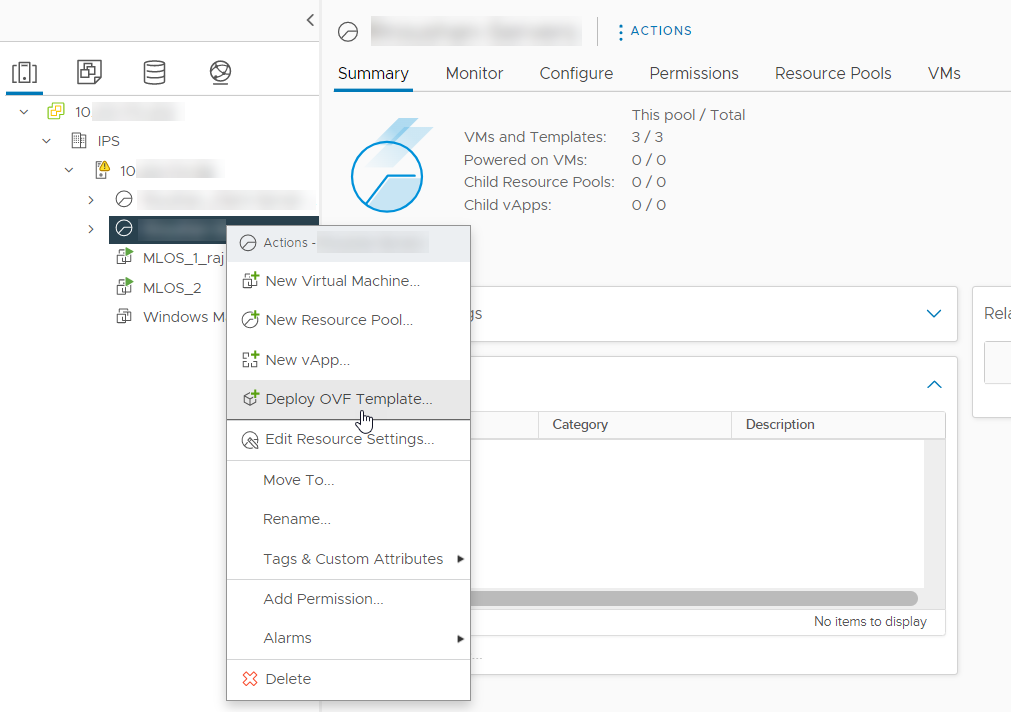Click the host warning icon in tree
The width and height of the screenshot is (1011, 712).
point(103,170)
